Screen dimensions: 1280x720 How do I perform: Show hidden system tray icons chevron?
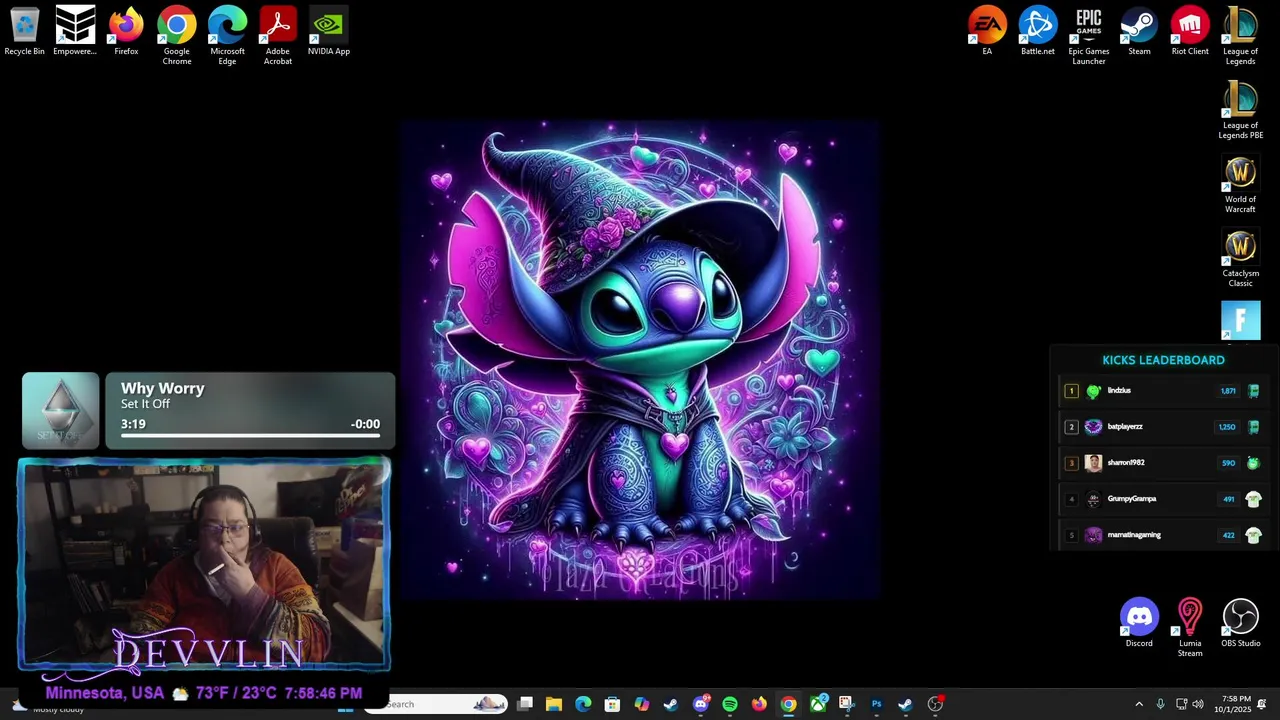click(x=1138, y=704)
